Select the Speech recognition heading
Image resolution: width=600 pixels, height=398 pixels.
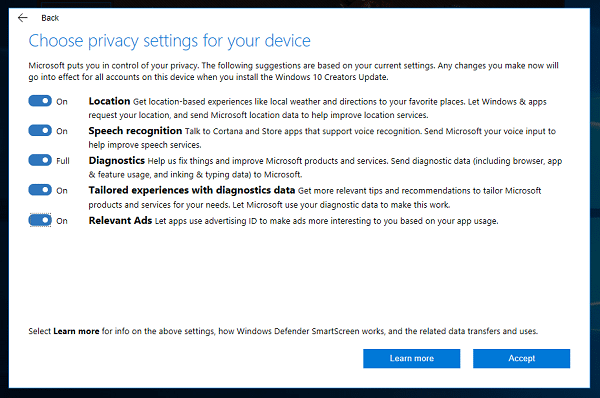coord(135,131)
